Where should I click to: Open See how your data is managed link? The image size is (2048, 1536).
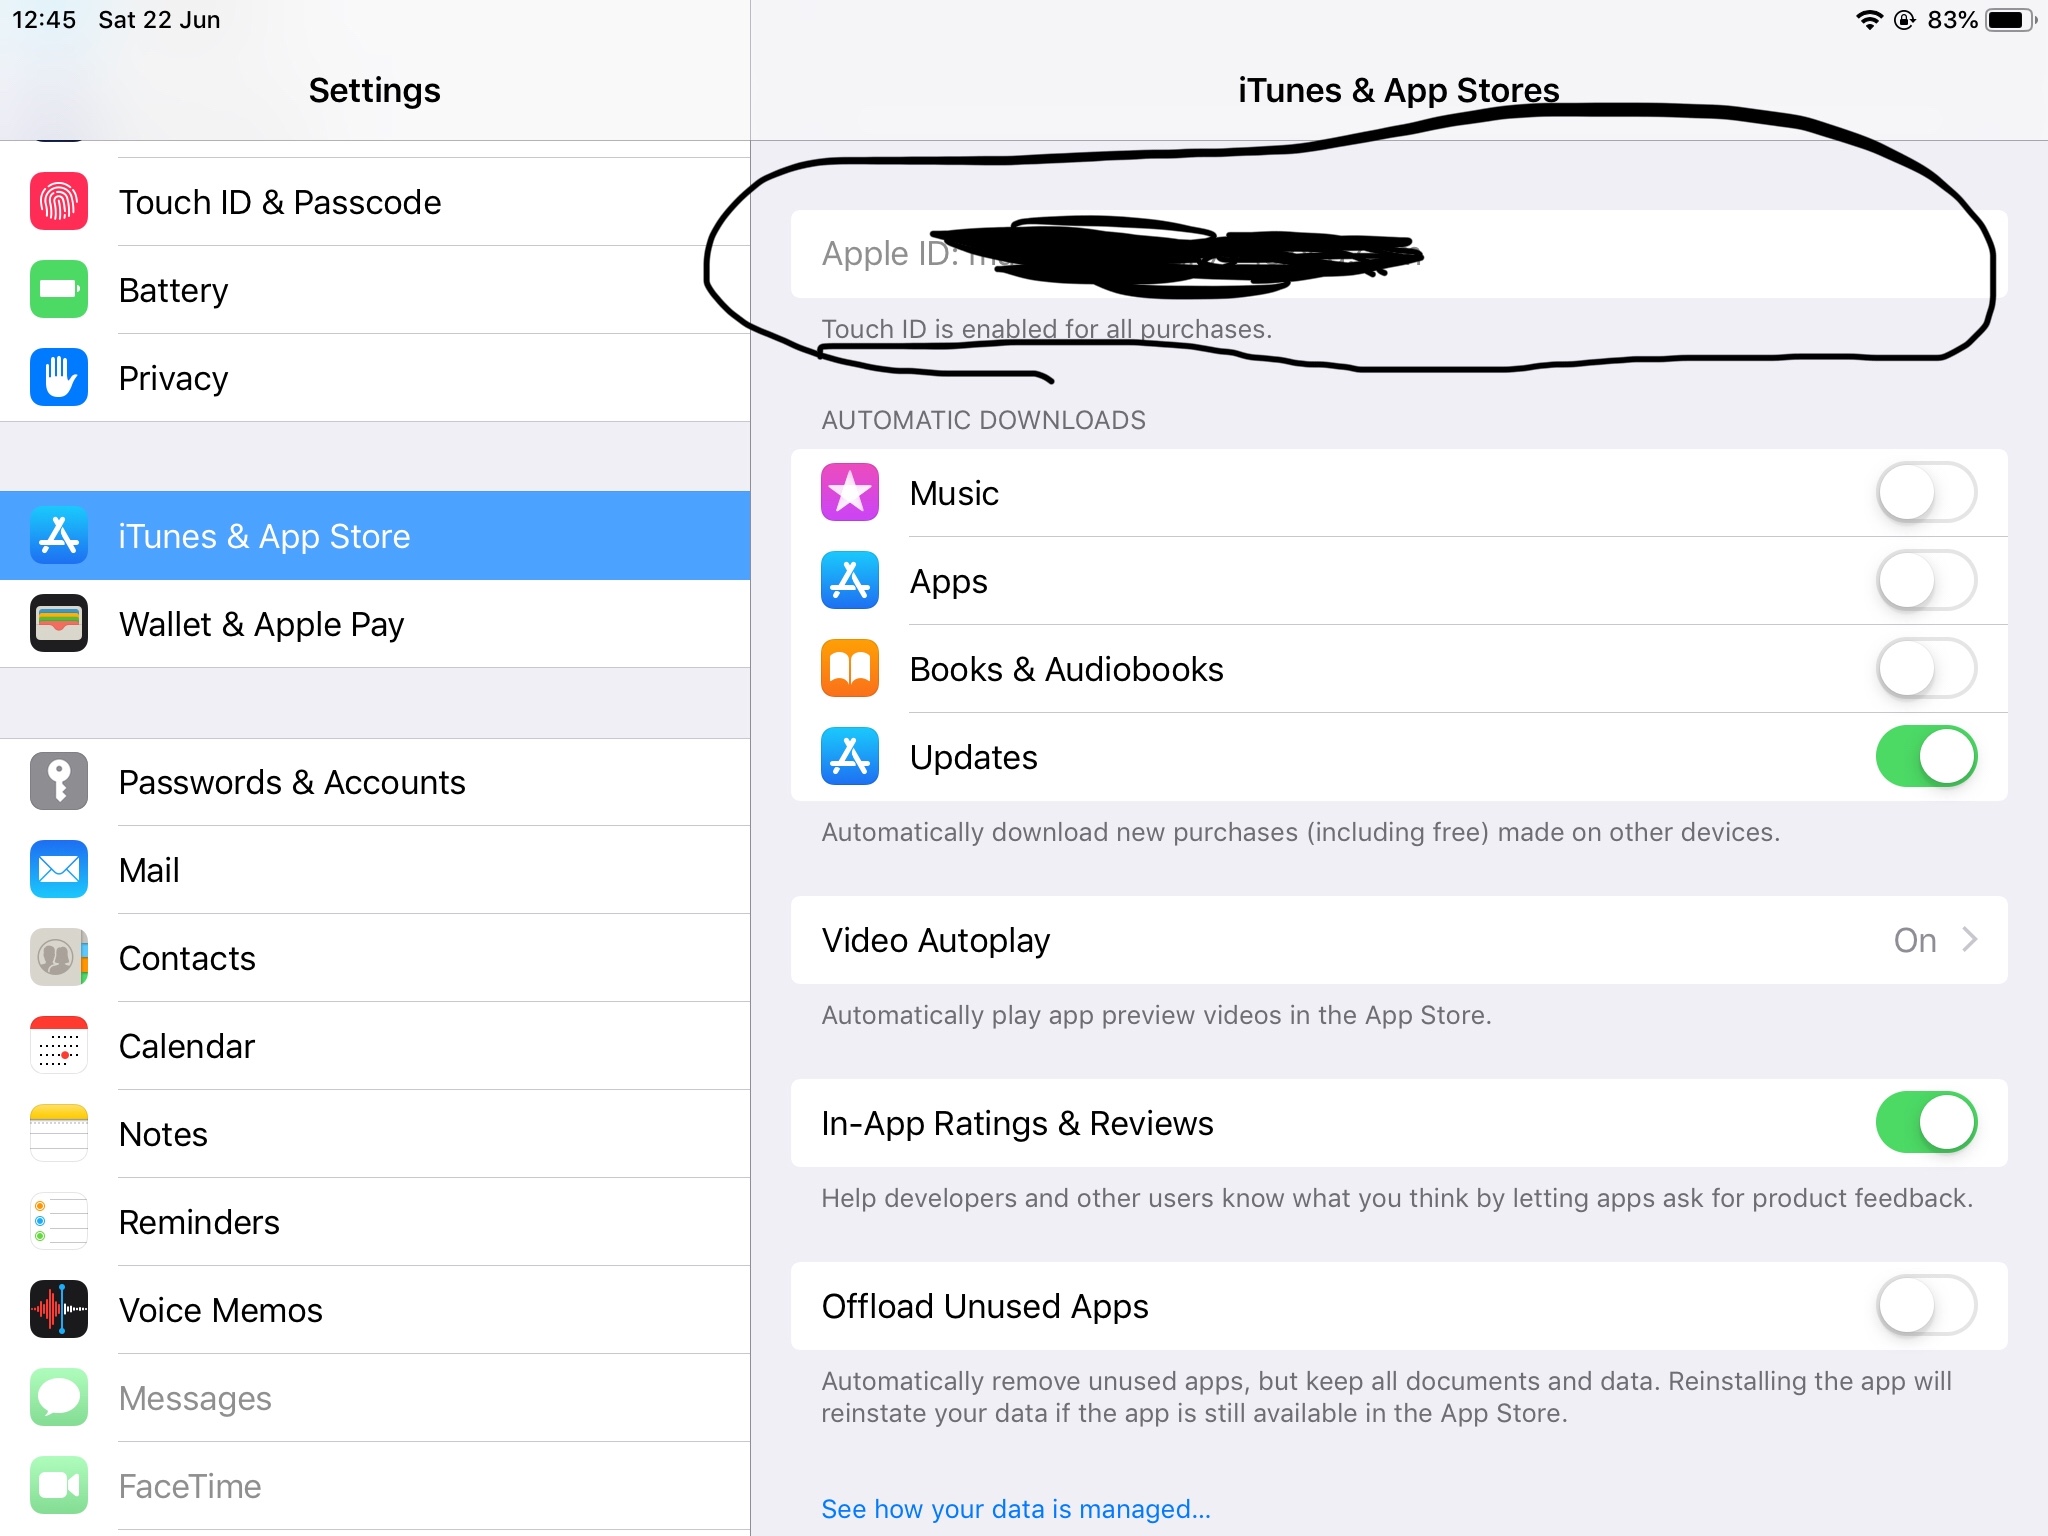[1015, 1509]
